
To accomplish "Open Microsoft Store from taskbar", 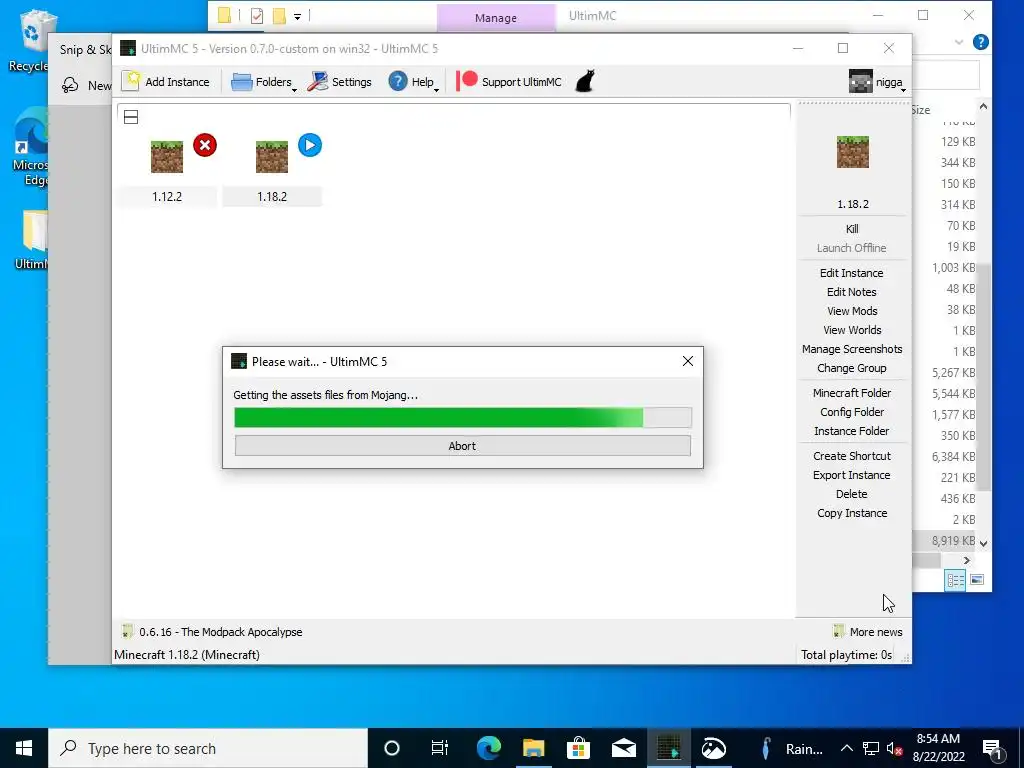I will (x=579, y=748).
